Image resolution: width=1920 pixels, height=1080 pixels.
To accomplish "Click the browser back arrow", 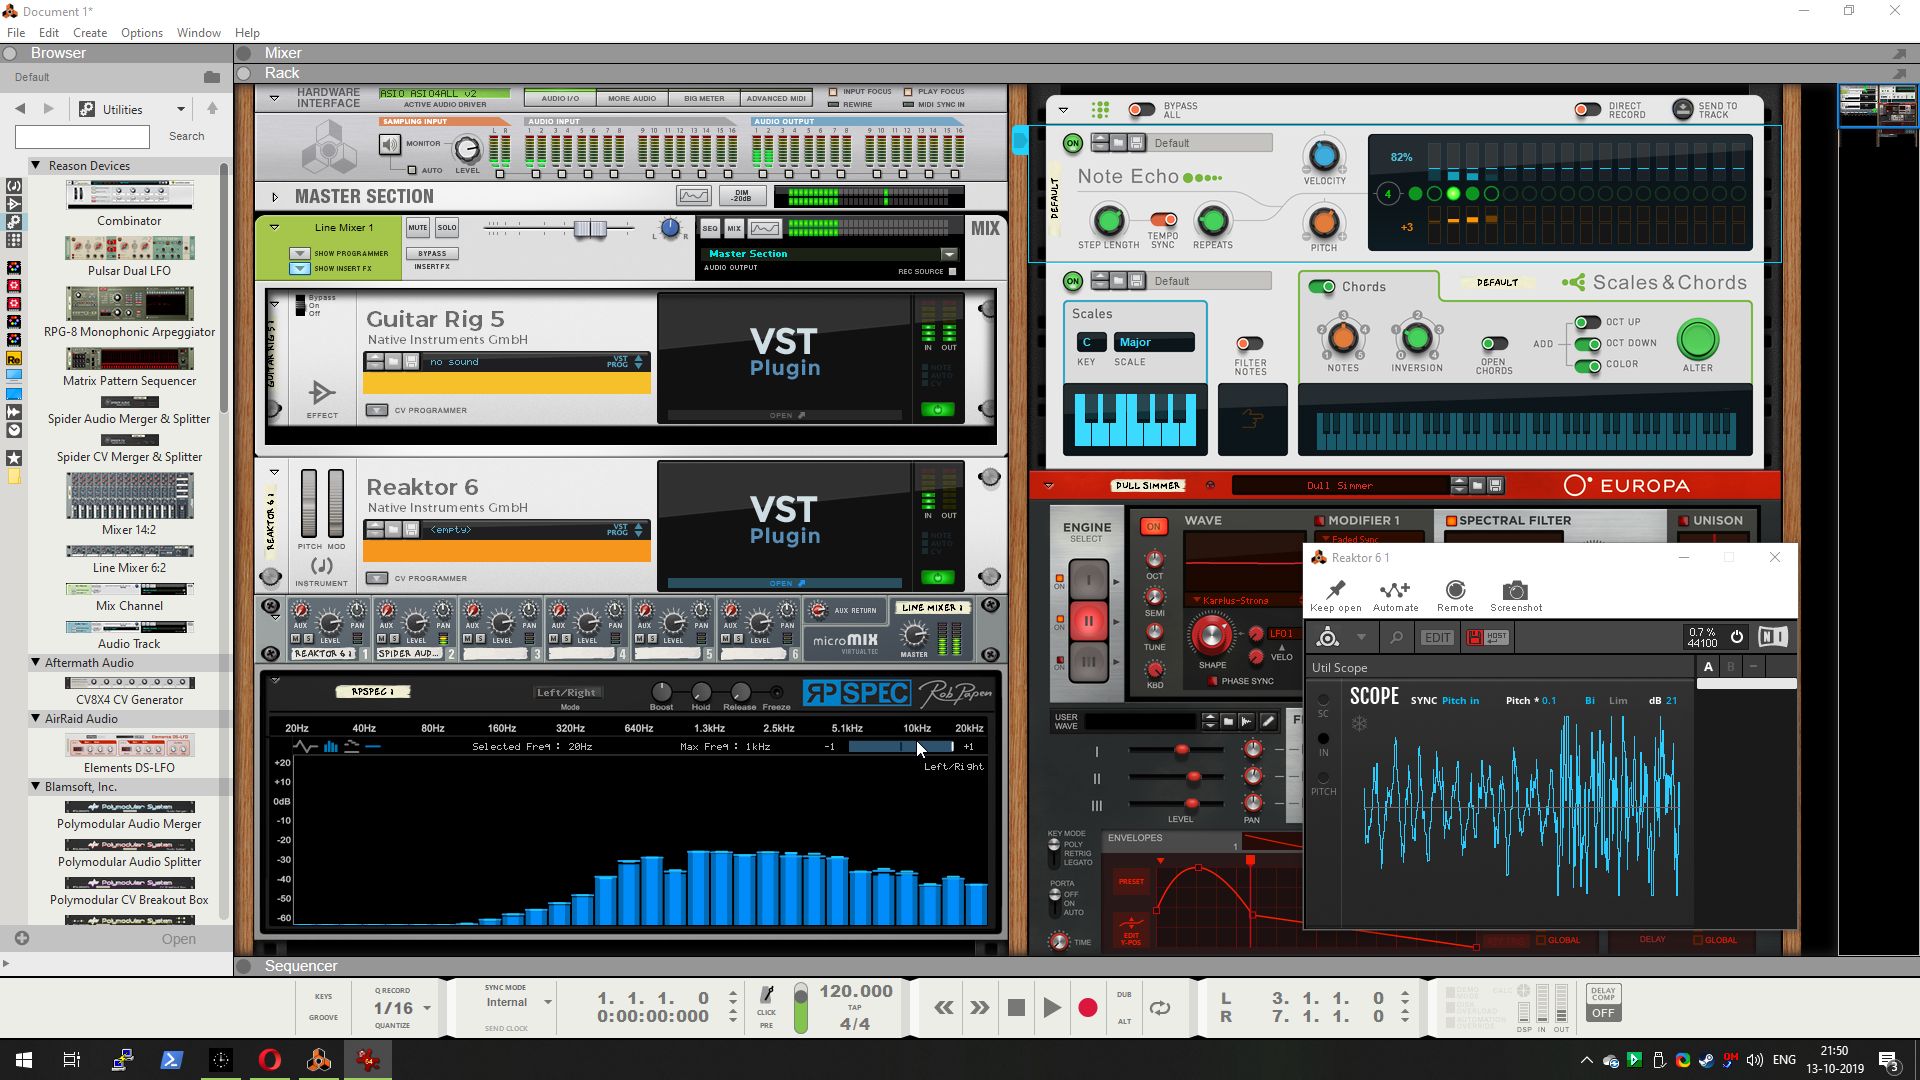I will [x=20, y=108].
